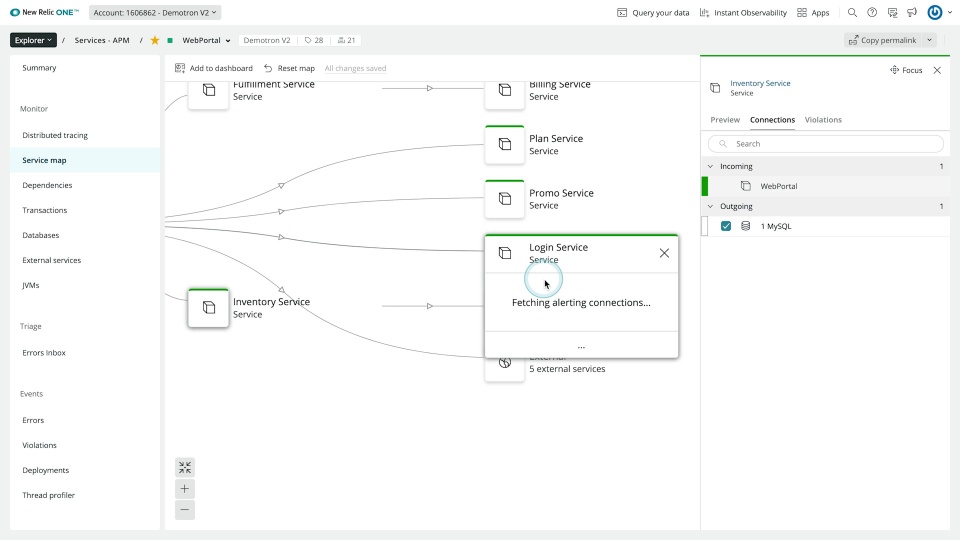Image resolution: width=960 pixels, height=540 pixels.
Task: Open Query your data
Action: 653,12
